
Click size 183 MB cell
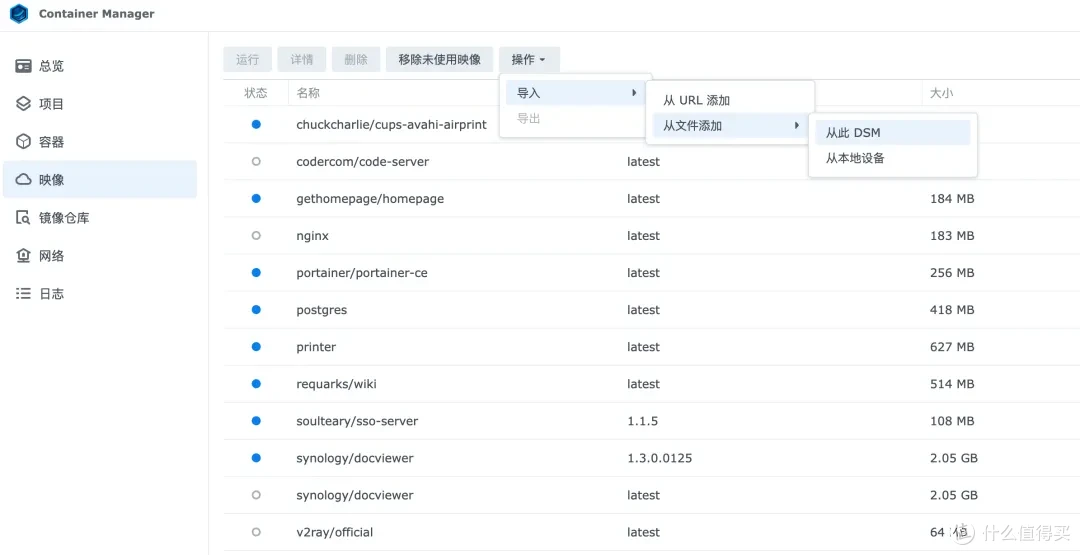coord(952,236)
